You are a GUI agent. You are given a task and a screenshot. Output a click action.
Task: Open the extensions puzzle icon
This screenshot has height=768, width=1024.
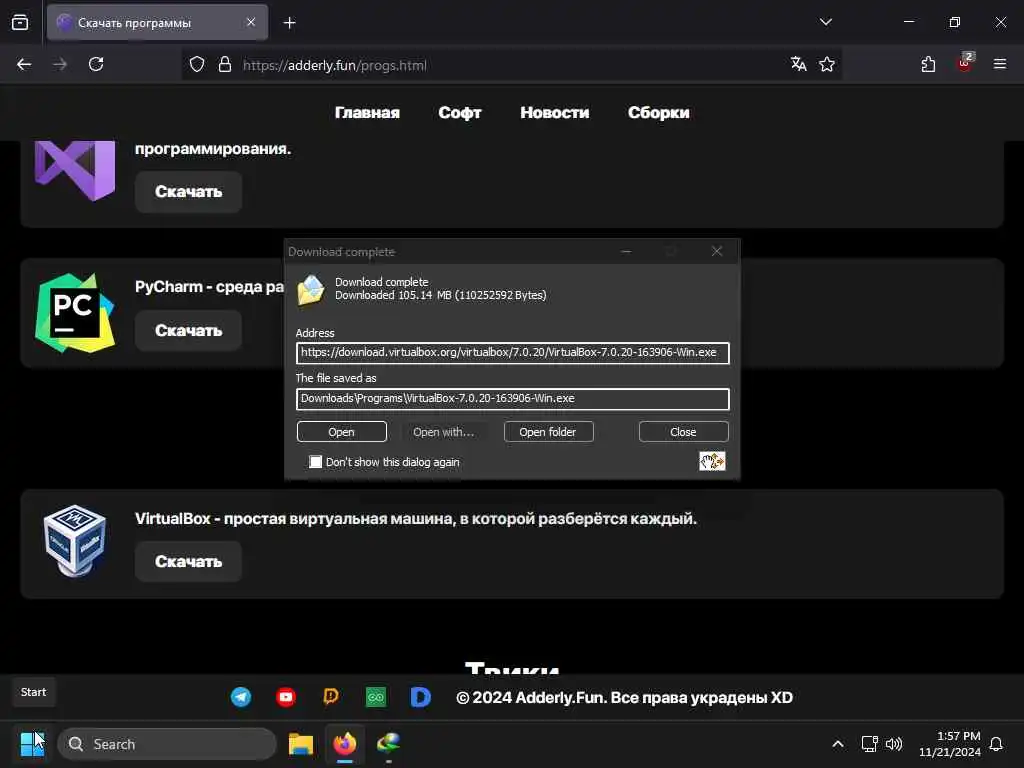928,64
